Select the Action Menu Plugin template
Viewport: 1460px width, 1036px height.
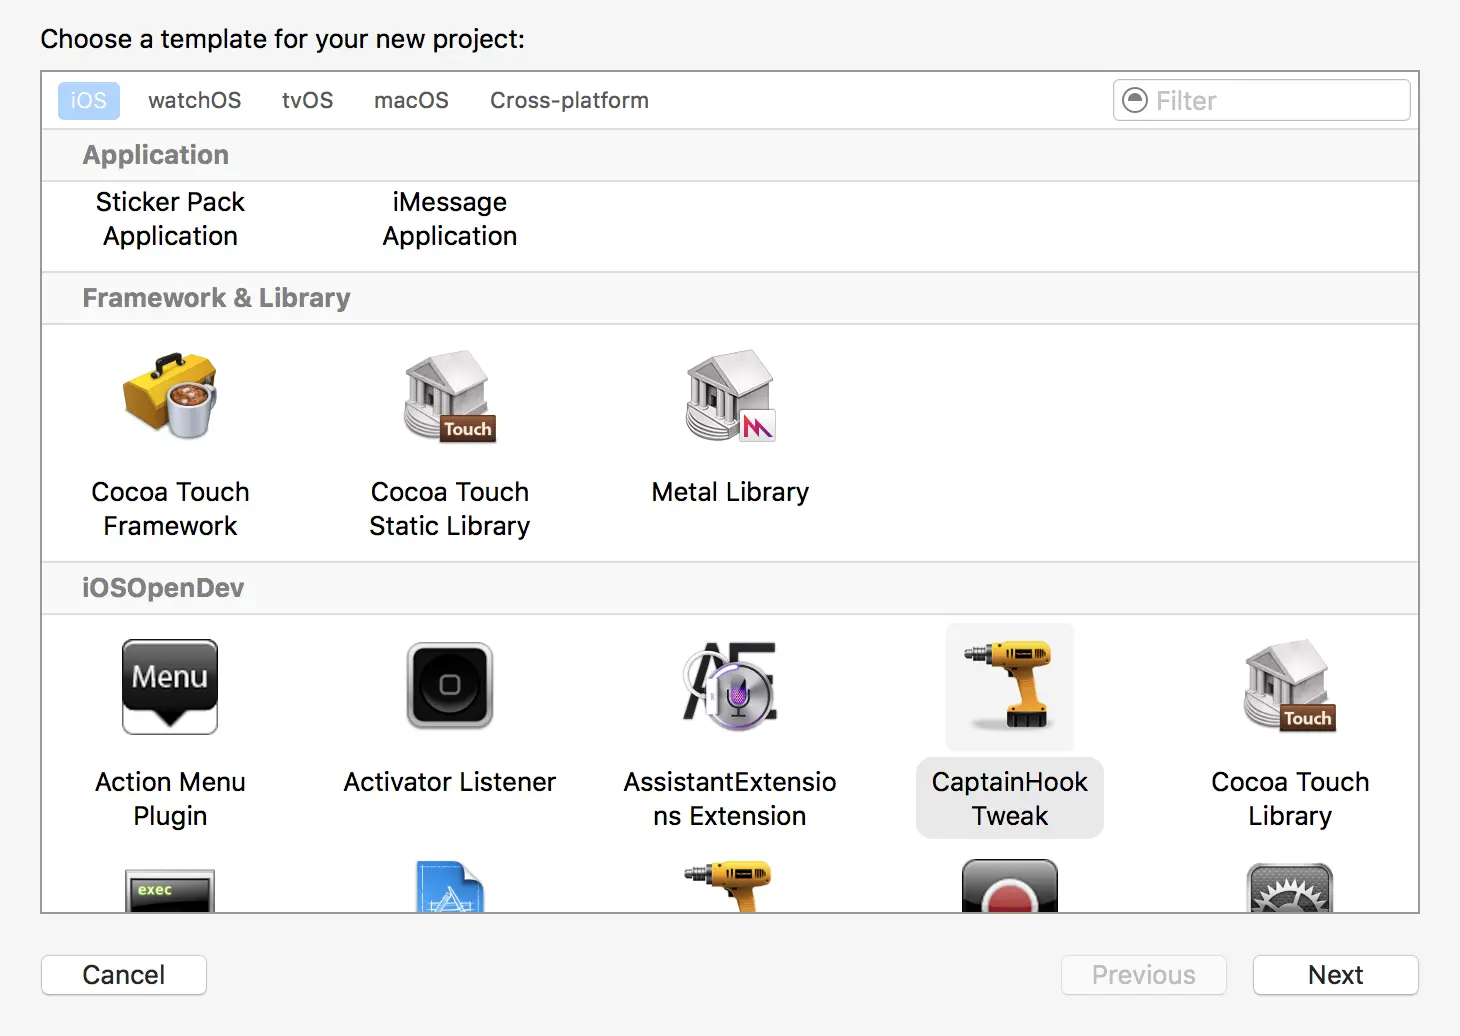pyautogui.click(x=169, y=730)
